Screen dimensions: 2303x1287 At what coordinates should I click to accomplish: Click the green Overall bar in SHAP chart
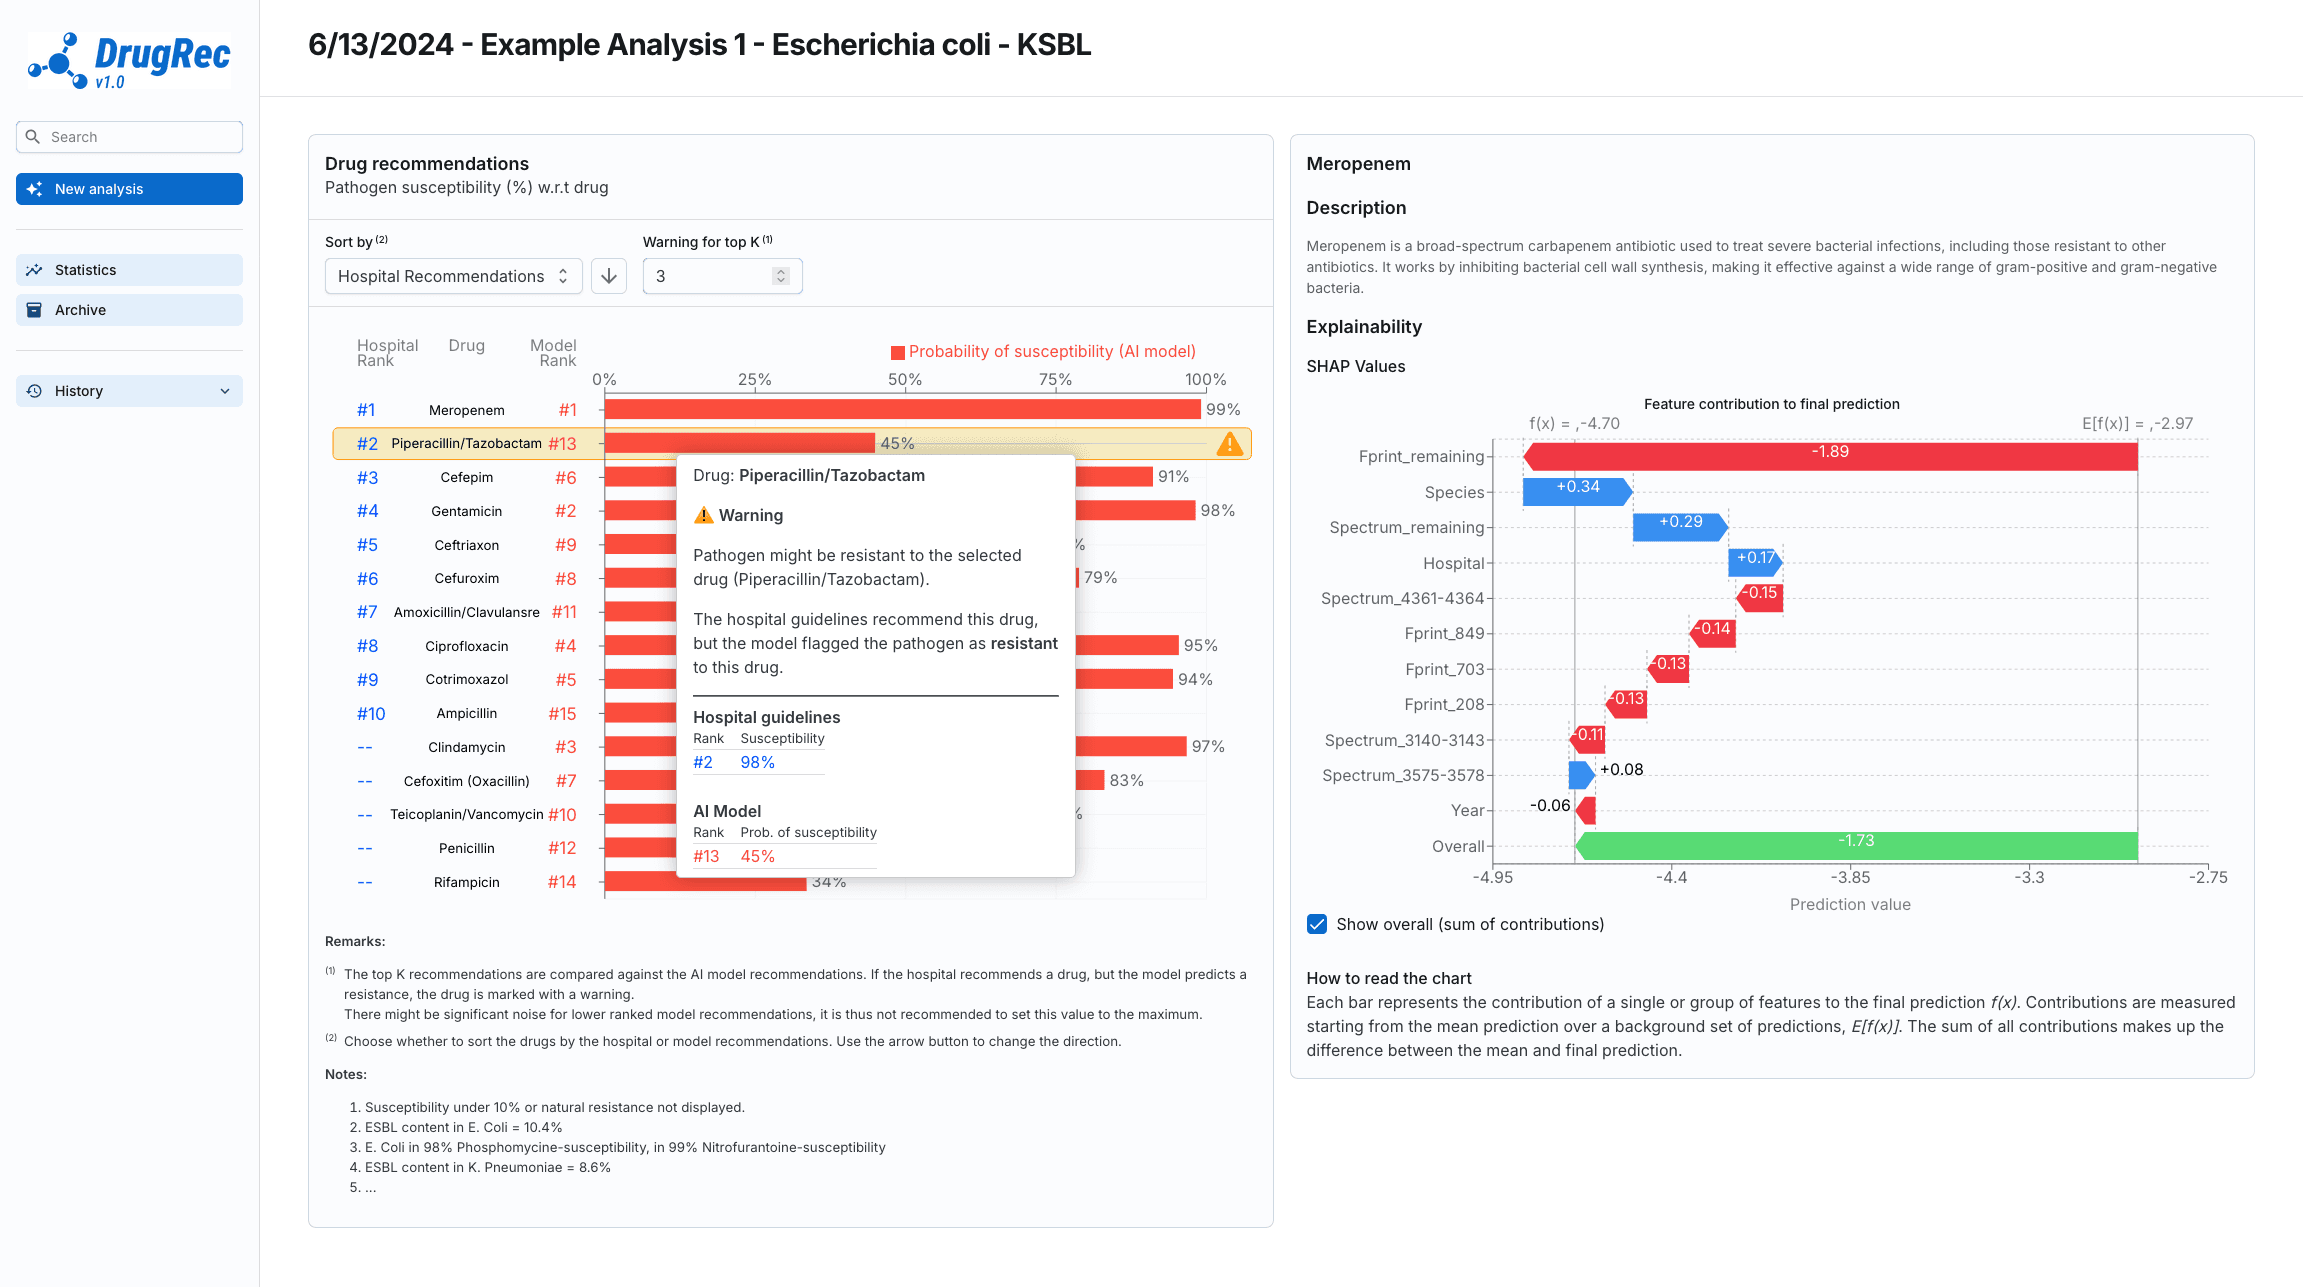coord(1856,846)
